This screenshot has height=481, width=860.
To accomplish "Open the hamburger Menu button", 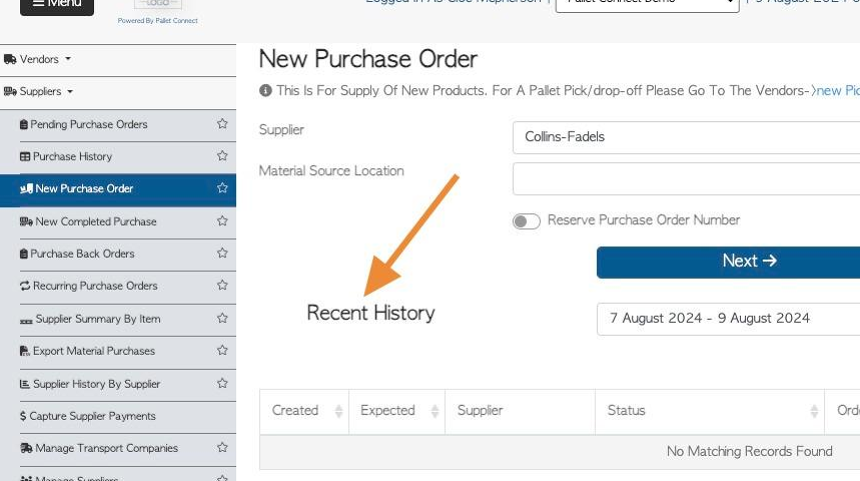I will coord(57,4).
